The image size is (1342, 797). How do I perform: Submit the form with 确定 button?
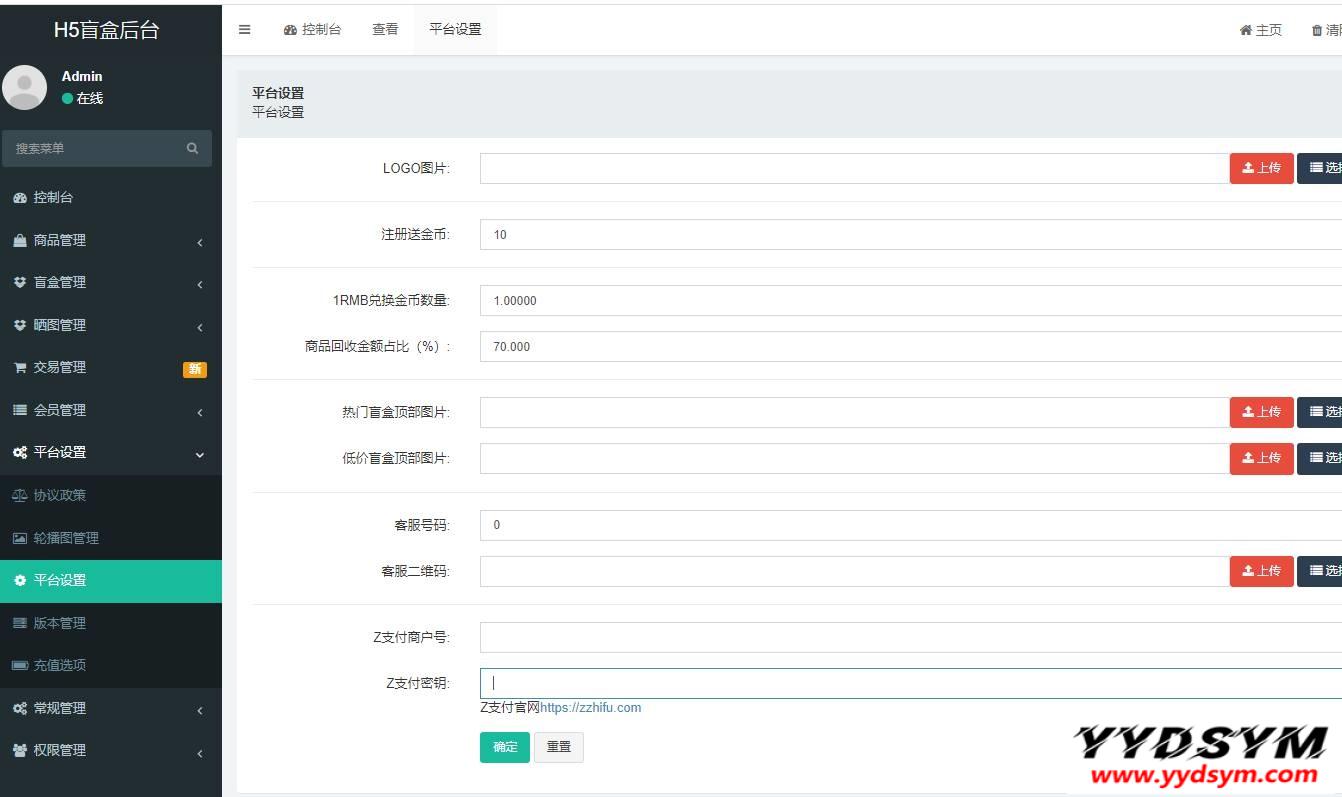point(505,747)
